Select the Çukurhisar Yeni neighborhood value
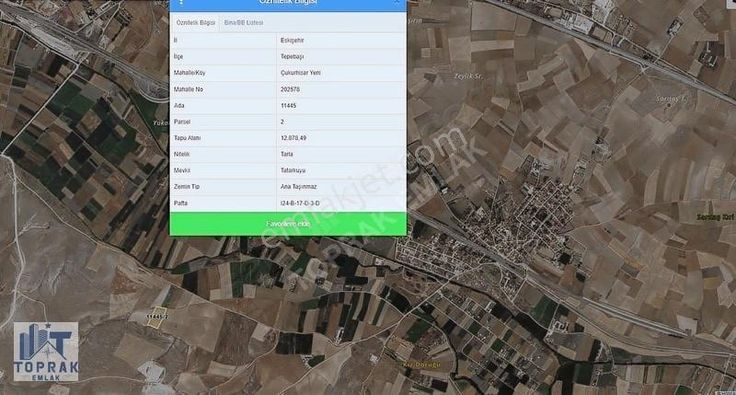 coord(300,73)
